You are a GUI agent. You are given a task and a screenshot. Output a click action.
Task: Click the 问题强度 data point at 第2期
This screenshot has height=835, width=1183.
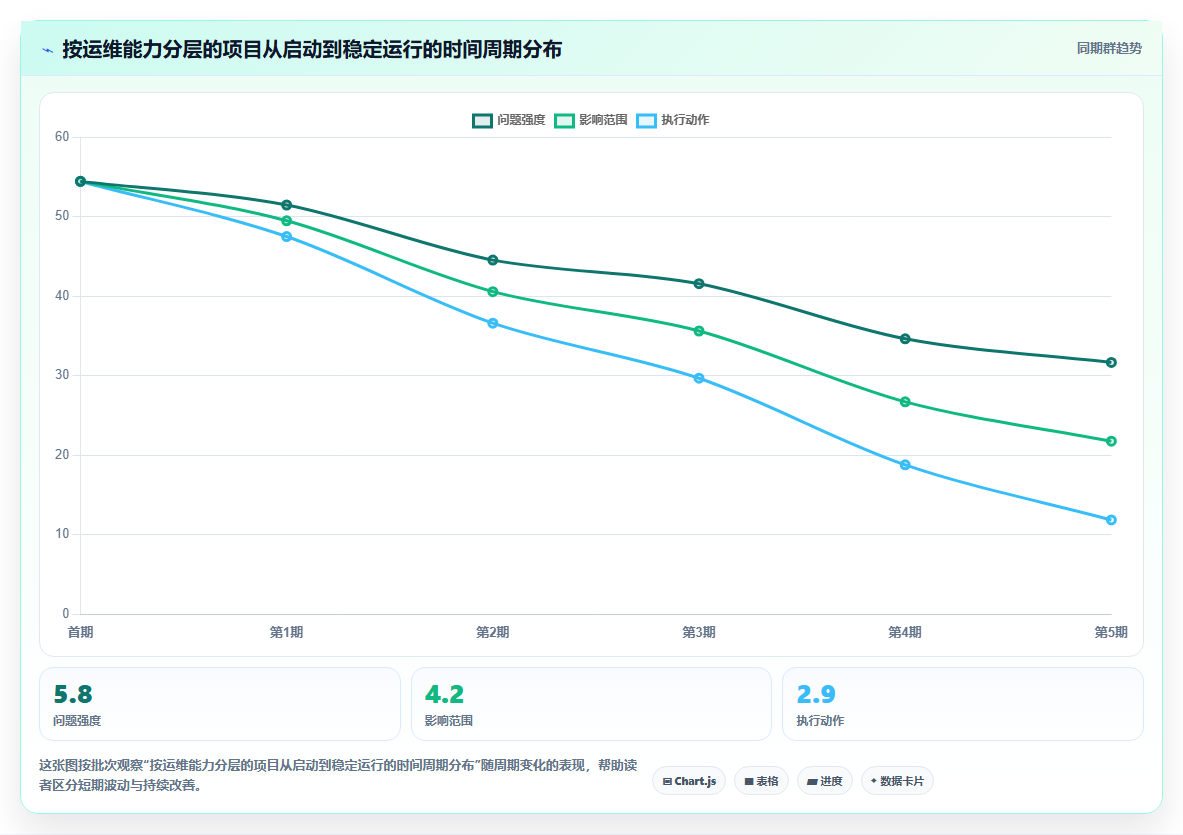pyautogui.click(x=493, y=260)
